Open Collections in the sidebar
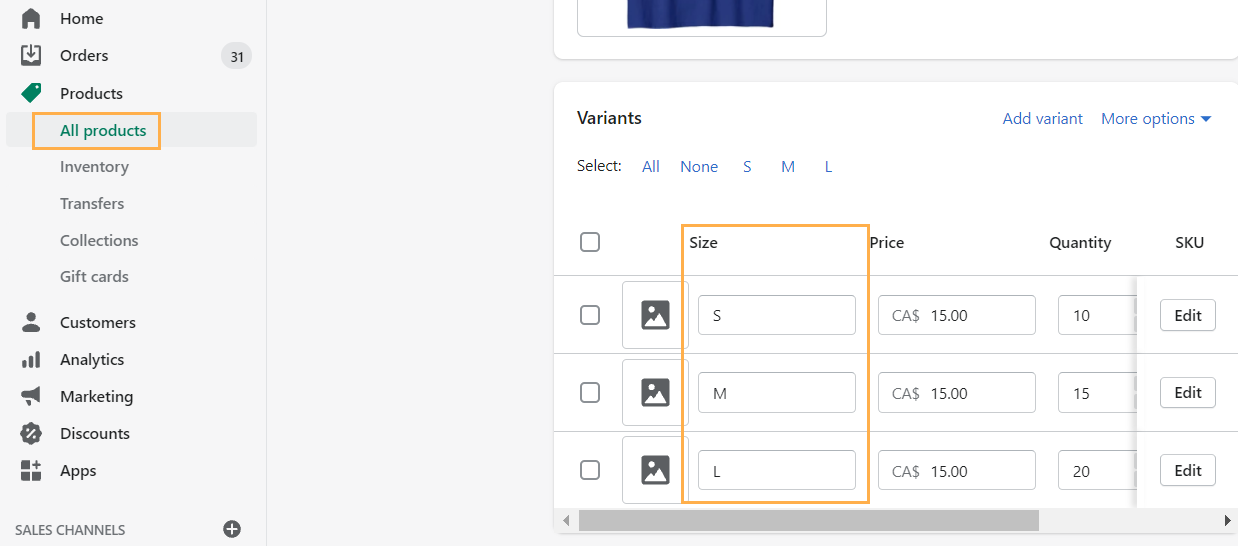 [x=99, y=240]
